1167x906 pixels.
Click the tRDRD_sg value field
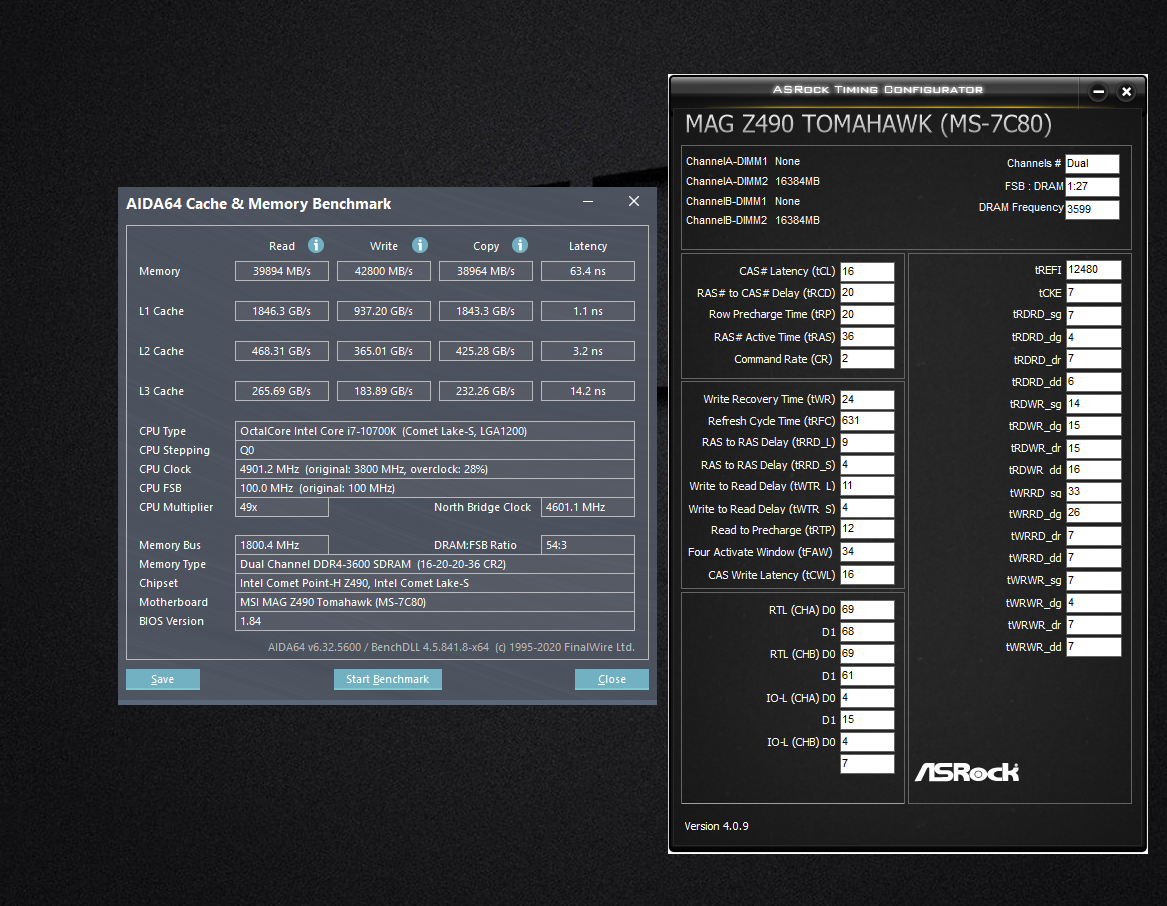[1093, 316]
